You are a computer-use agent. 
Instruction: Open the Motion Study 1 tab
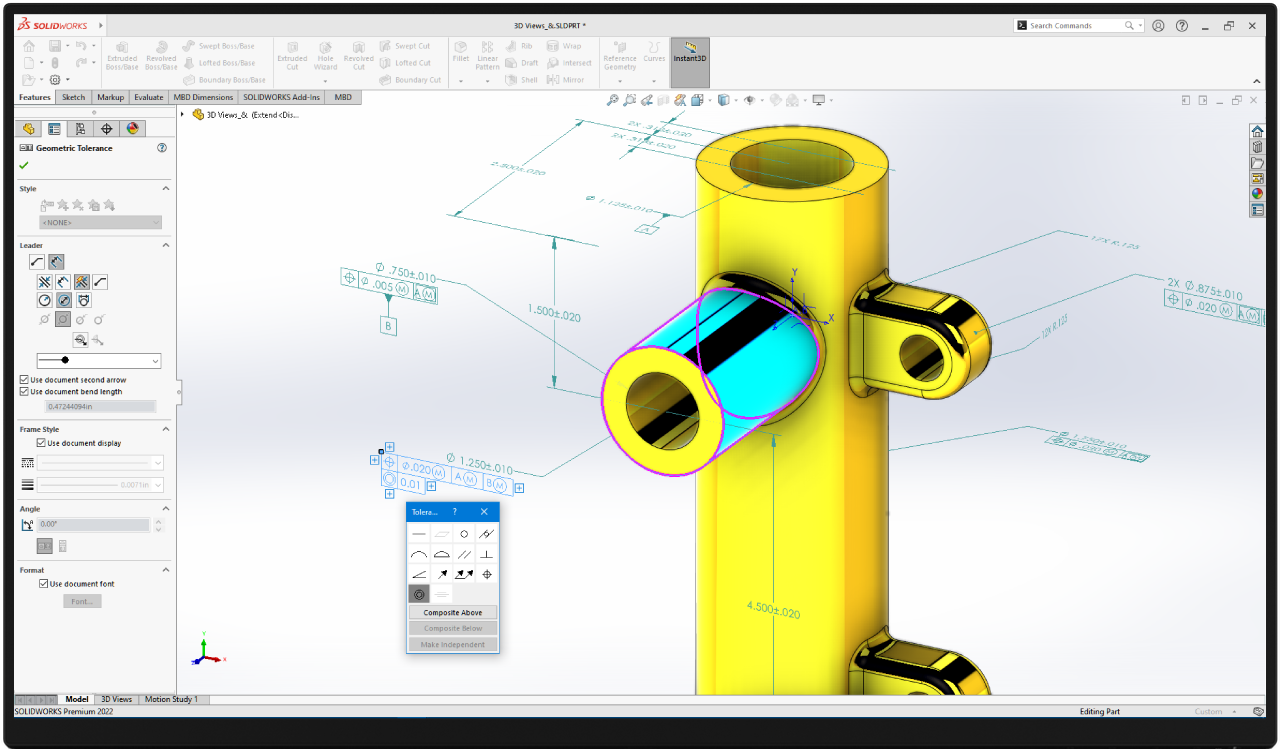click(171, 699)
